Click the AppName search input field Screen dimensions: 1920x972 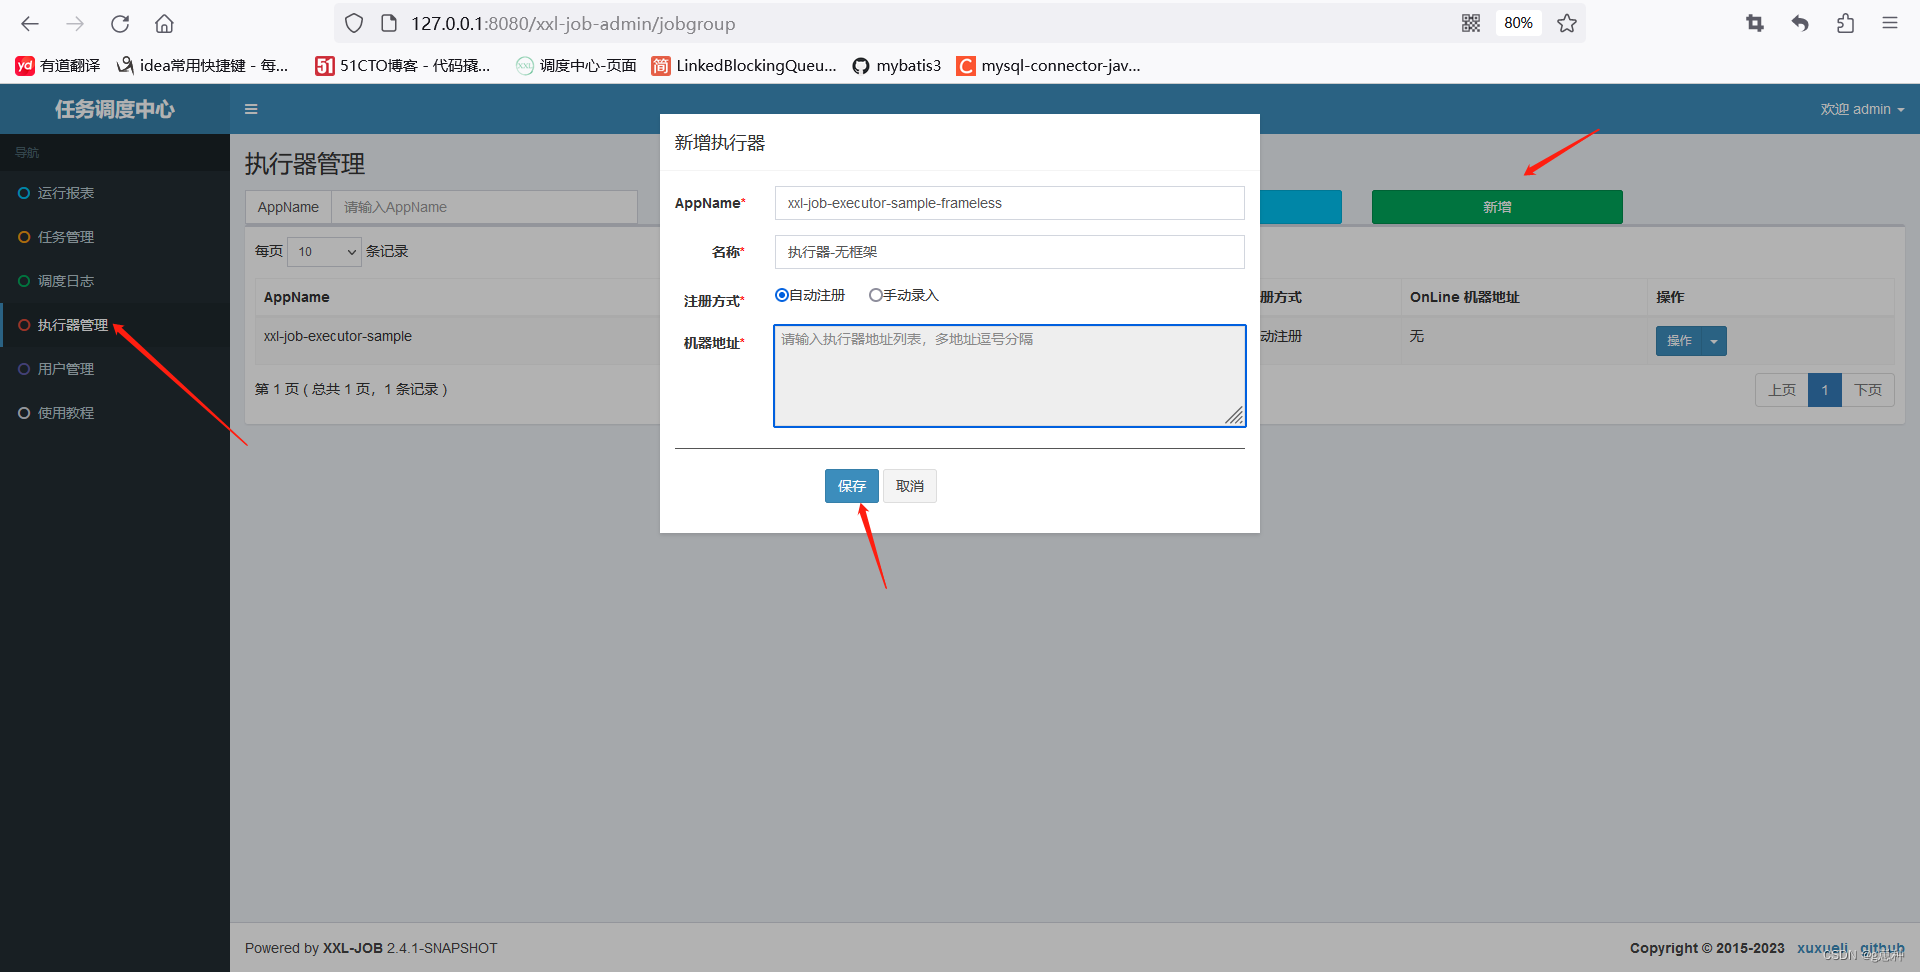(x=484, y=207)
